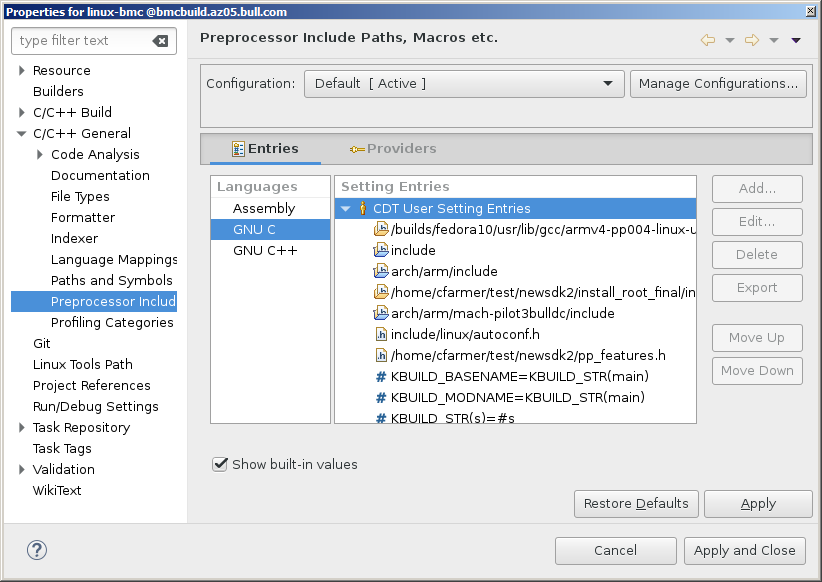The width and height of the screenshot is (822, 582).
Task: Click the back navigation arrow icon
Action: [x=708, y=40]
